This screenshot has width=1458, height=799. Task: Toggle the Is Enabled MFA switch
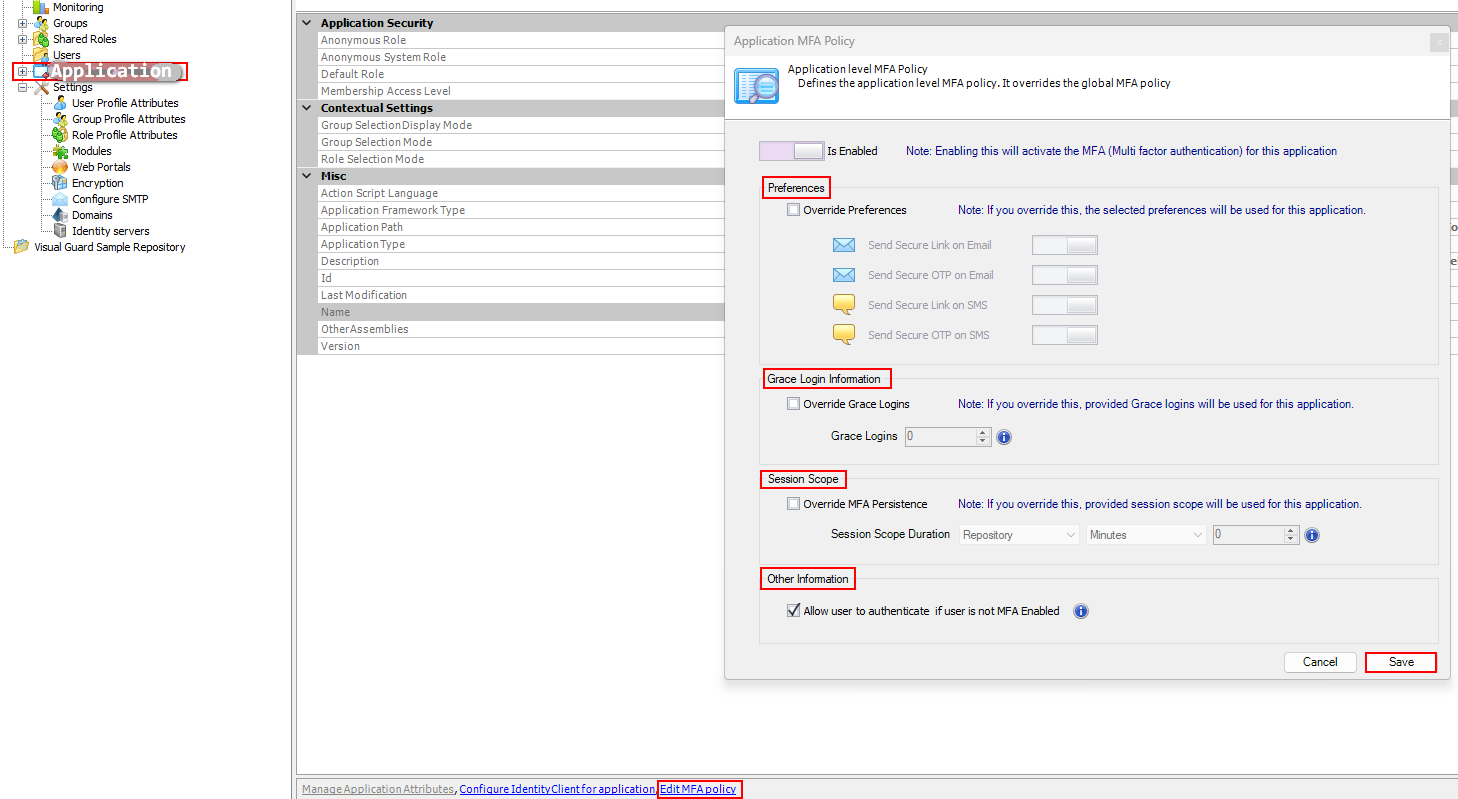tap(792, 151)
